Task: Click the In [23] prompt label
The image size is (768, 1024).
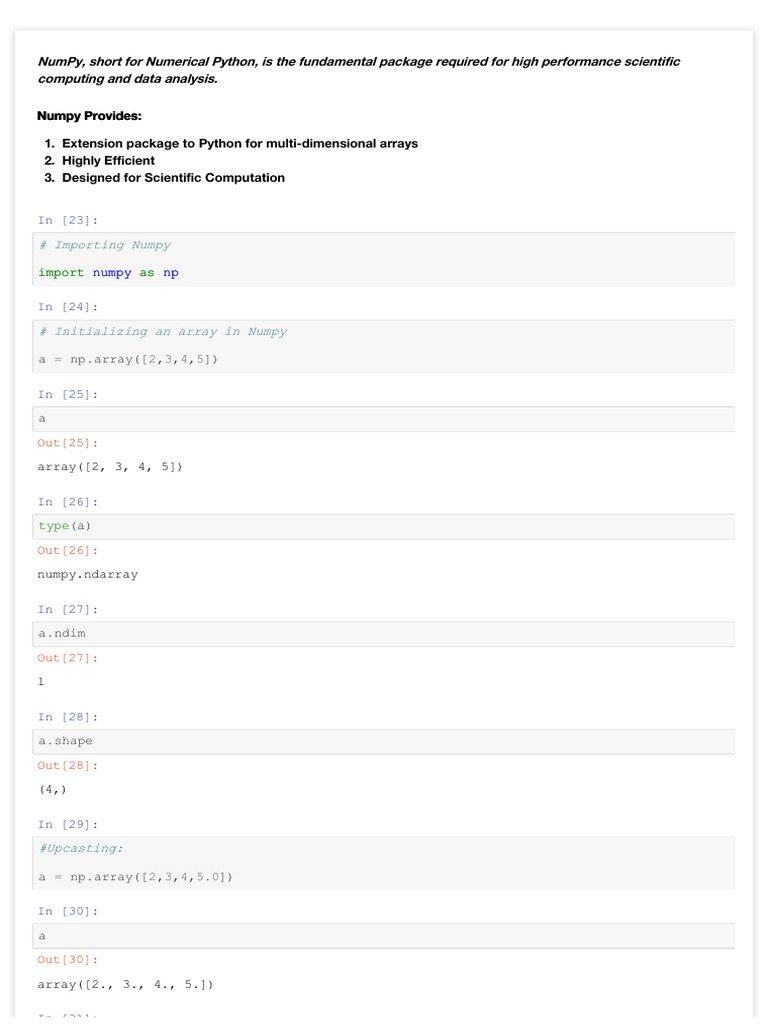Action: pos(68,220)
